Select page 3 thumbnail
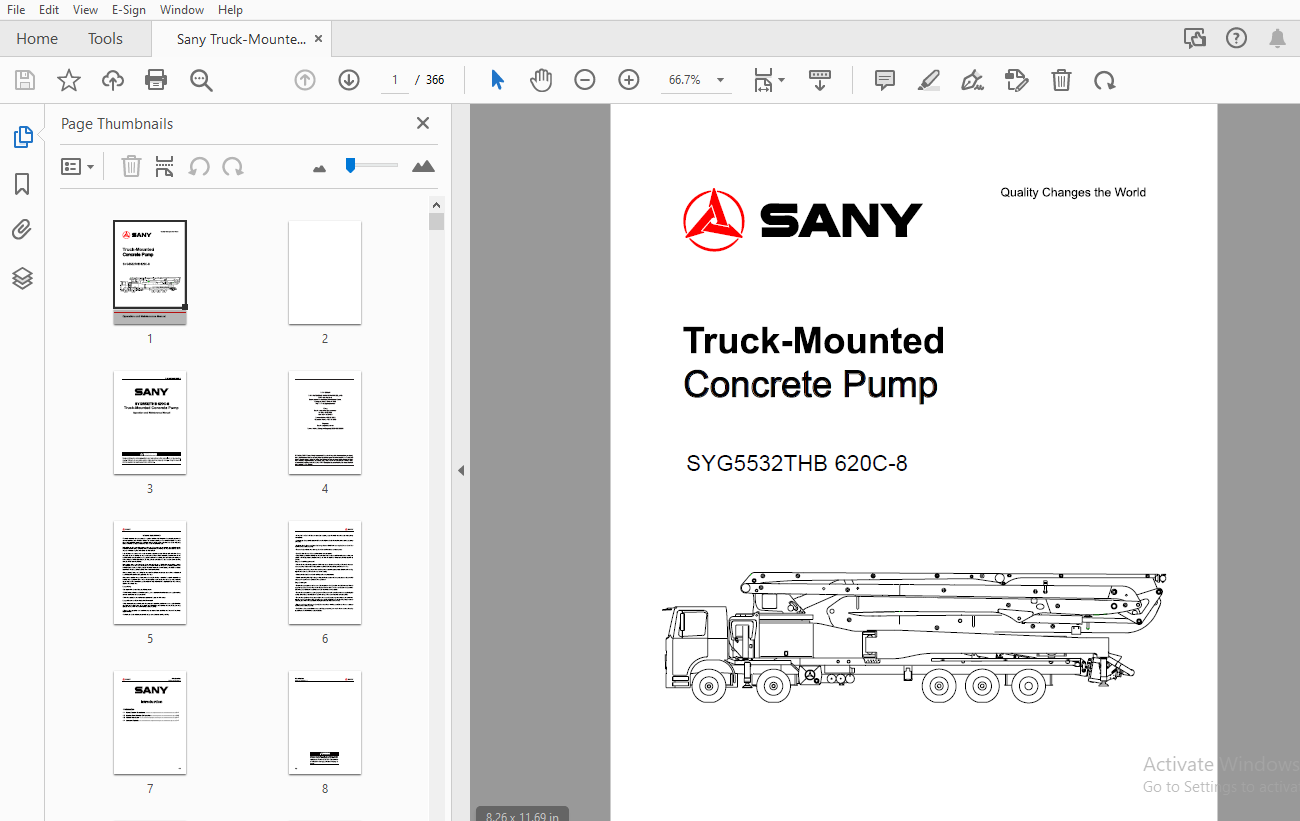Screen dimensions: 1300x821 pyautogui.click(x=150, y=422)
